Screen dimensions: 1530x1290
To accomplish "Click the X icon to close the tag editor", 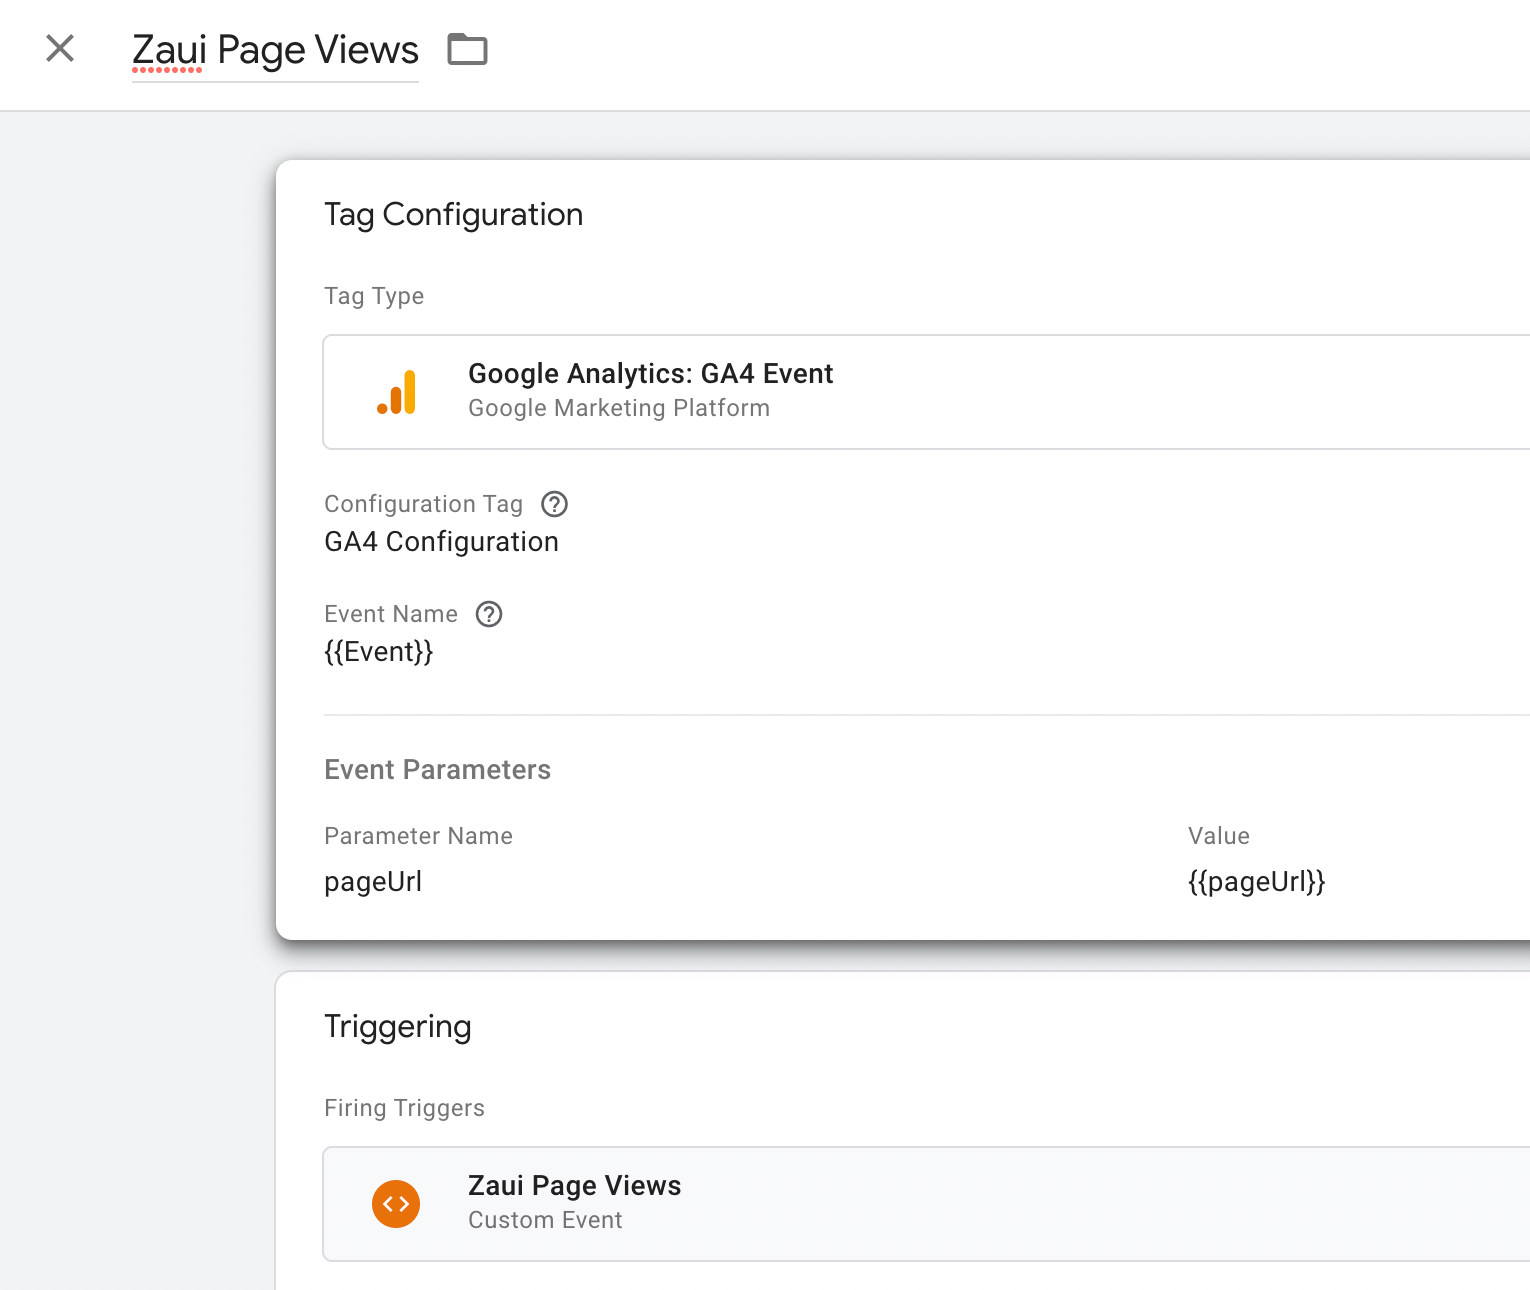I will coord(59,48).
